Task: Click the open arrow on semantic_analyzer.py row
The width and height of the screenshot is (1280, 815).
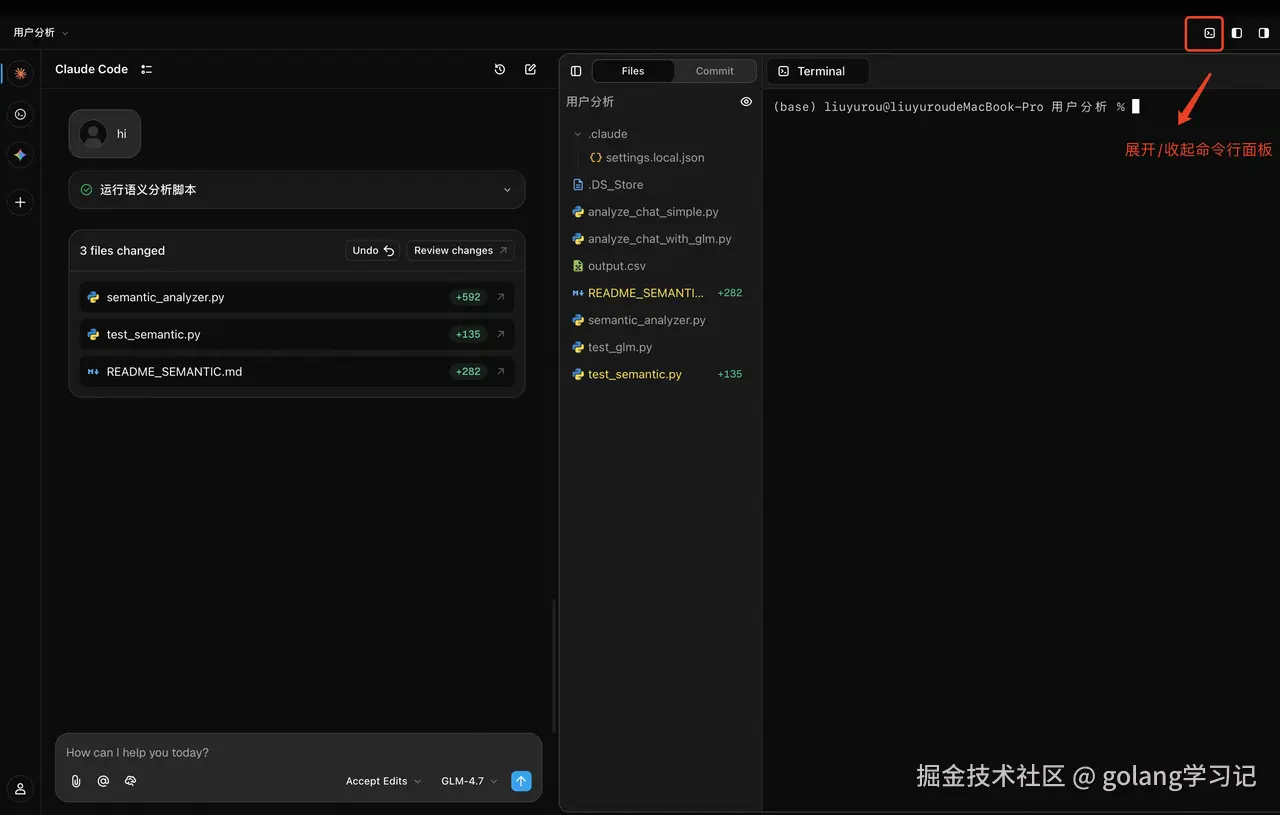Action: coord(501,297)
